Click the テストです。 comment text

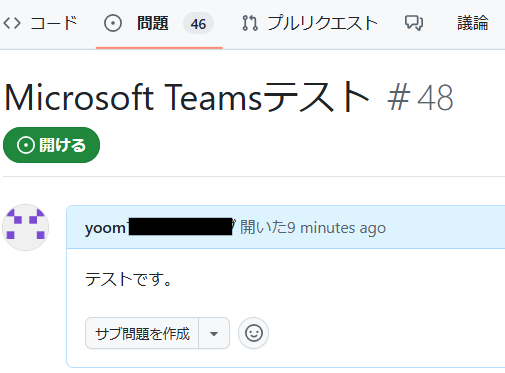pyautogui.click(x=129, y=279)
